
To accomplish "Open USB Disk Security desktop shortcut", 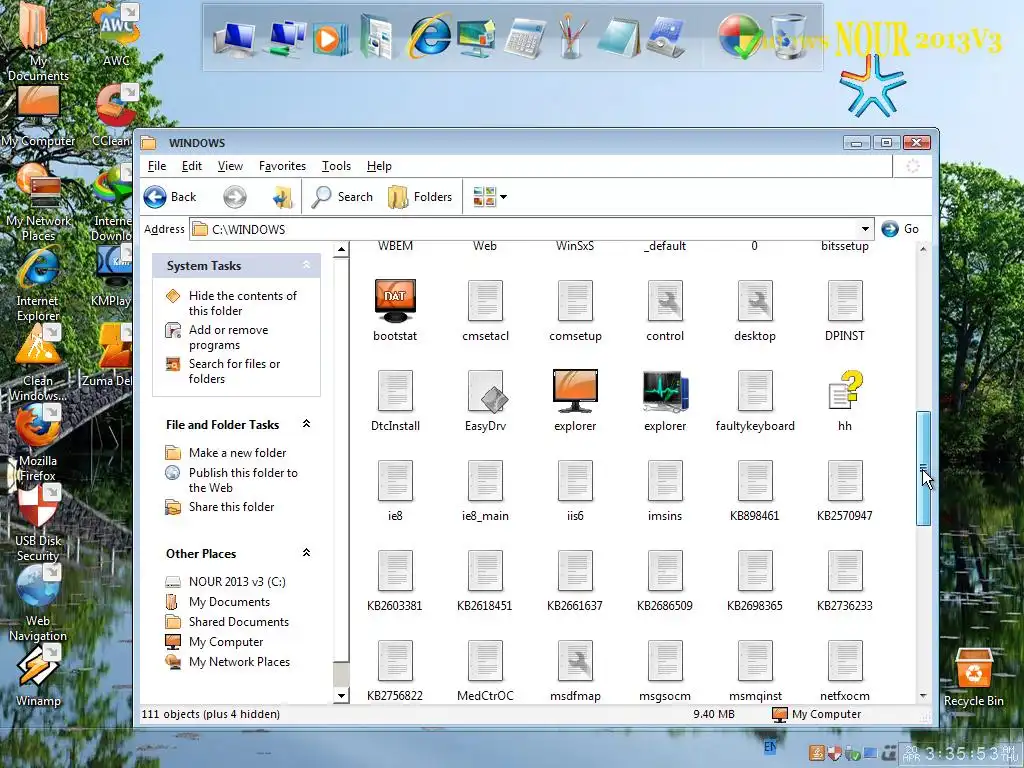I will click(38, 522).
